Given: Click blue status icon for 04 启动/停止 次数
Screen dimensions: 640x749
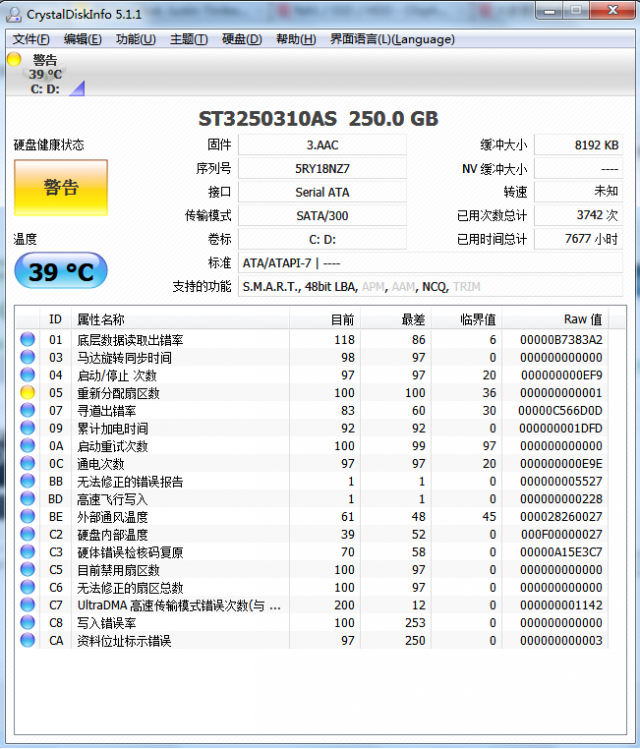Looking at the screenshot, I should tap(28, 374).
